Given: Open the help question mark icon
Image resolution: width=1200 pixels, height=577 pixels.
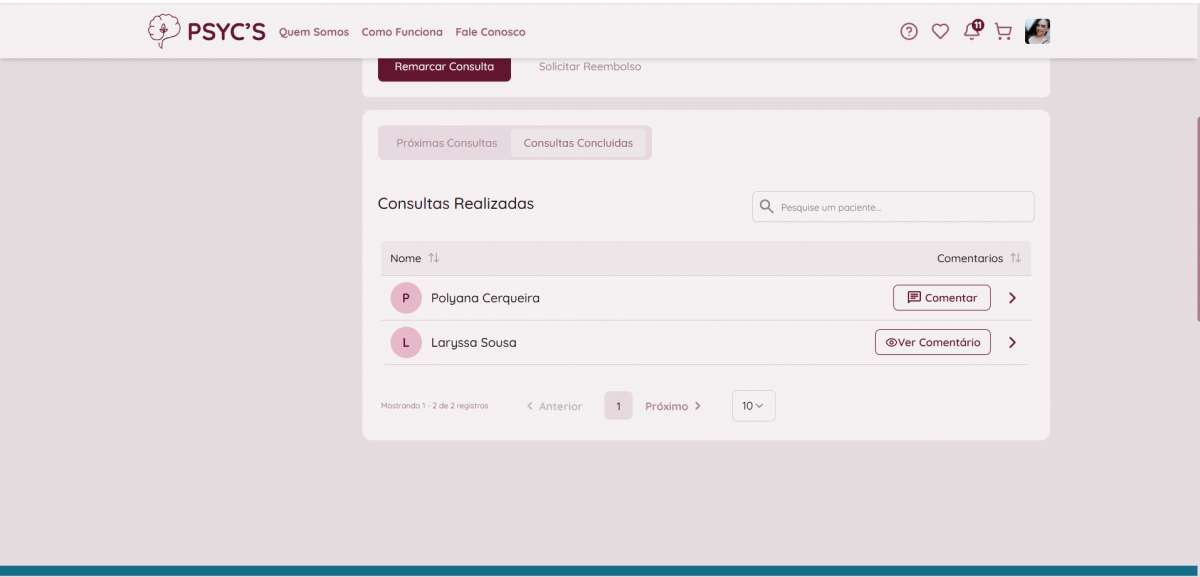Looking at the screenshot, I should click(x=908, y=31).
